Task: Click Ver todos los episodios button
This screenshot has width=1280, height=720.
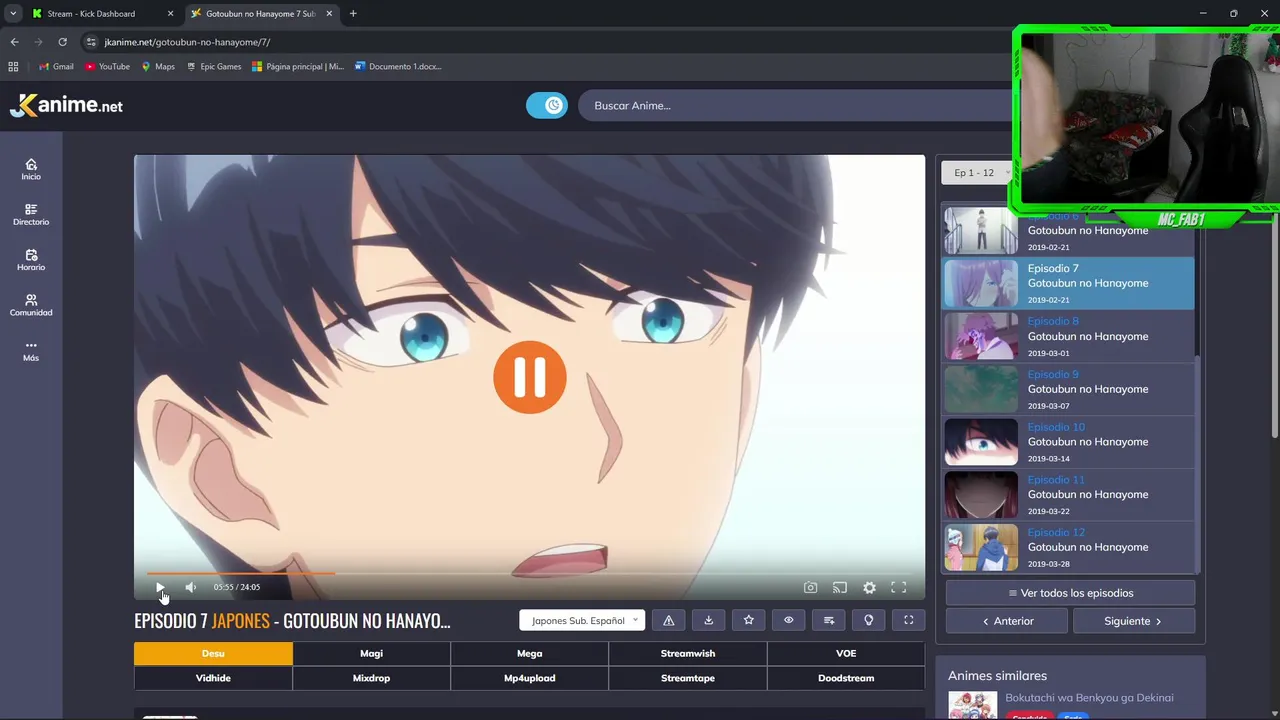Action: point(1070,593)
